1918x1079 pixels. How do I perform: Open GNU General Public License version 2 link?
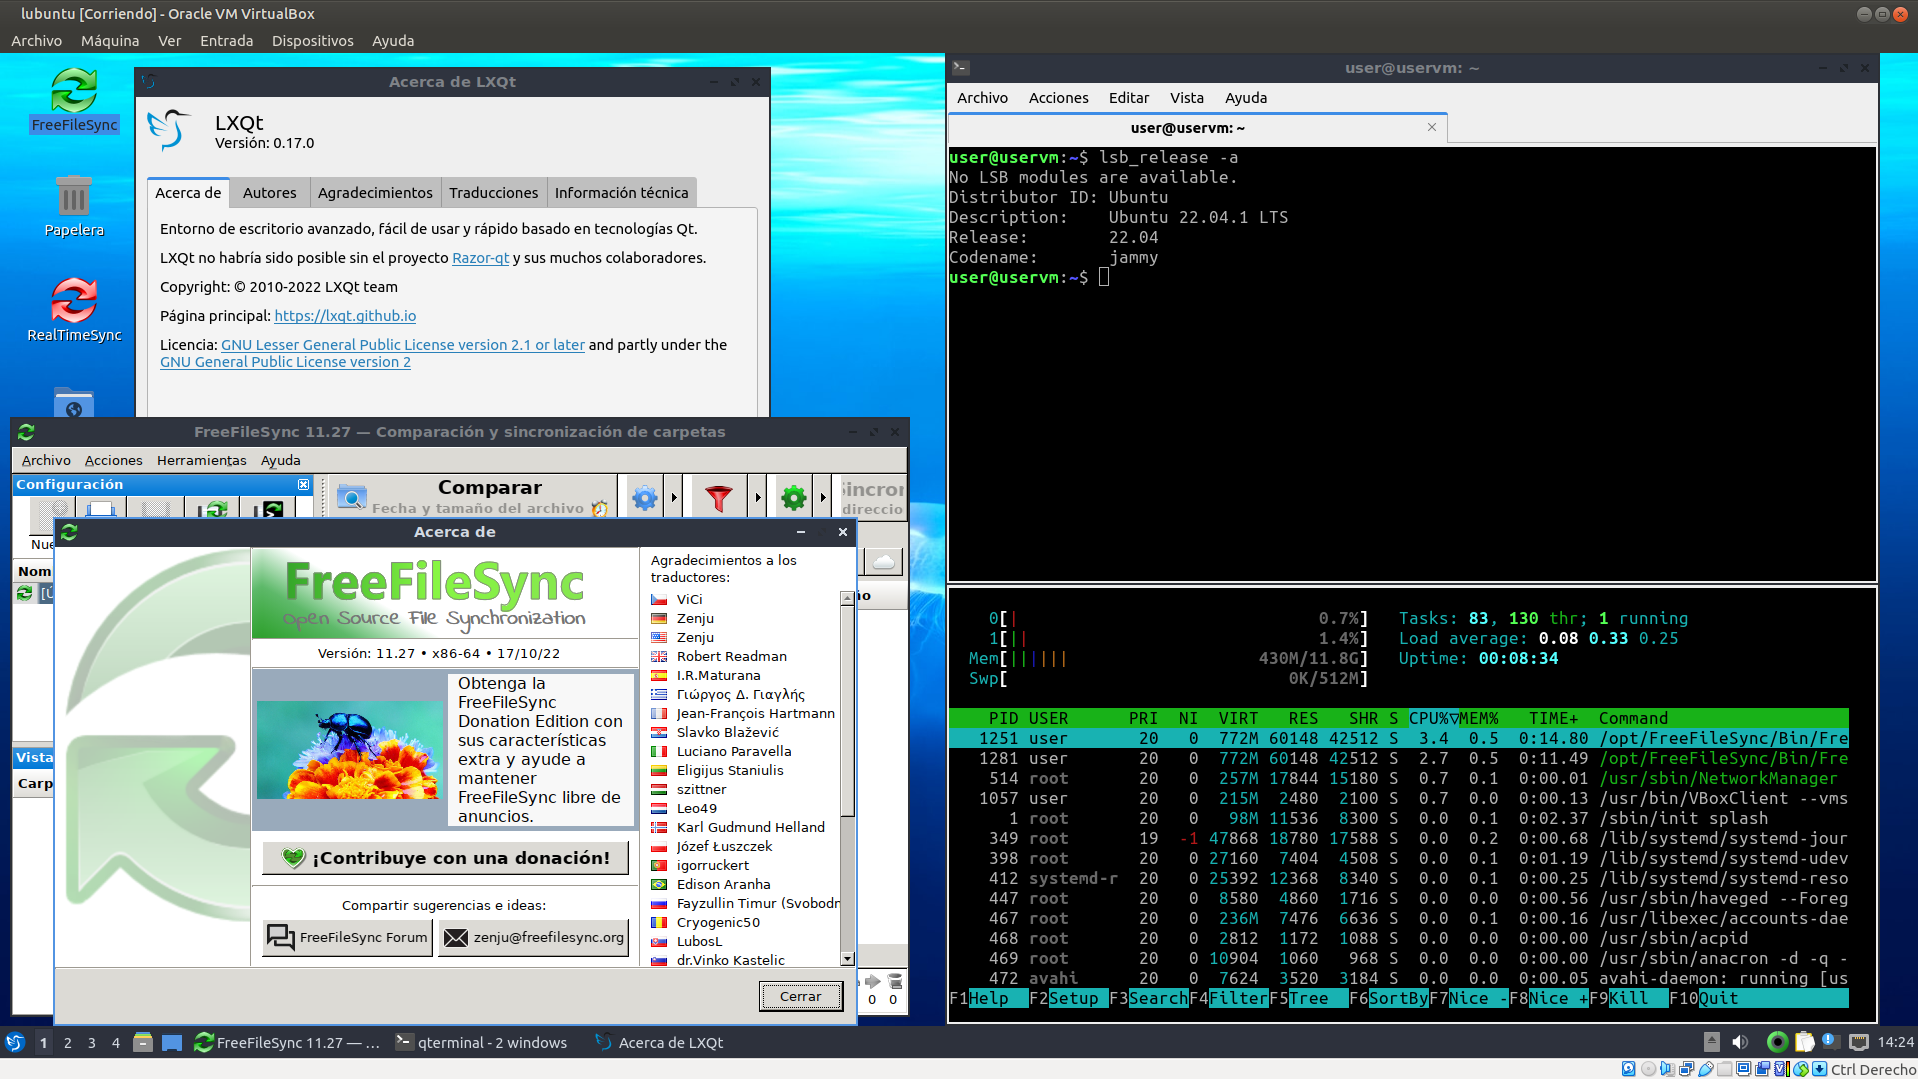coord(285,362)
